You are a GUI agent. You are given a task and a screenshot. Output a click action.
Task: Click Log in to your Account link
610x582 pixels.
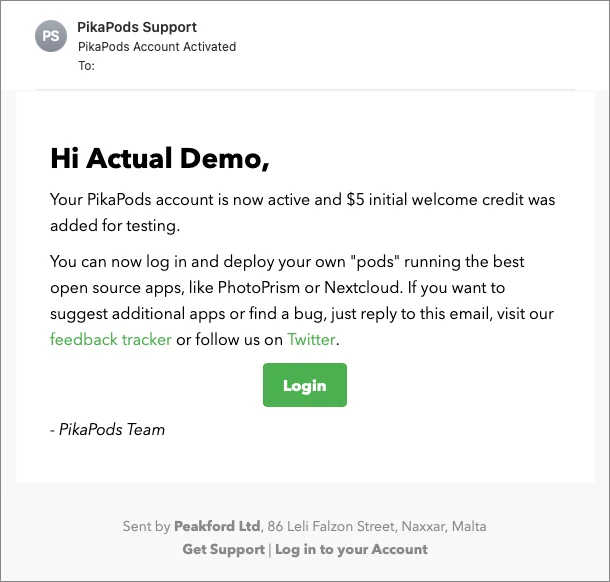tap(351, 549)
